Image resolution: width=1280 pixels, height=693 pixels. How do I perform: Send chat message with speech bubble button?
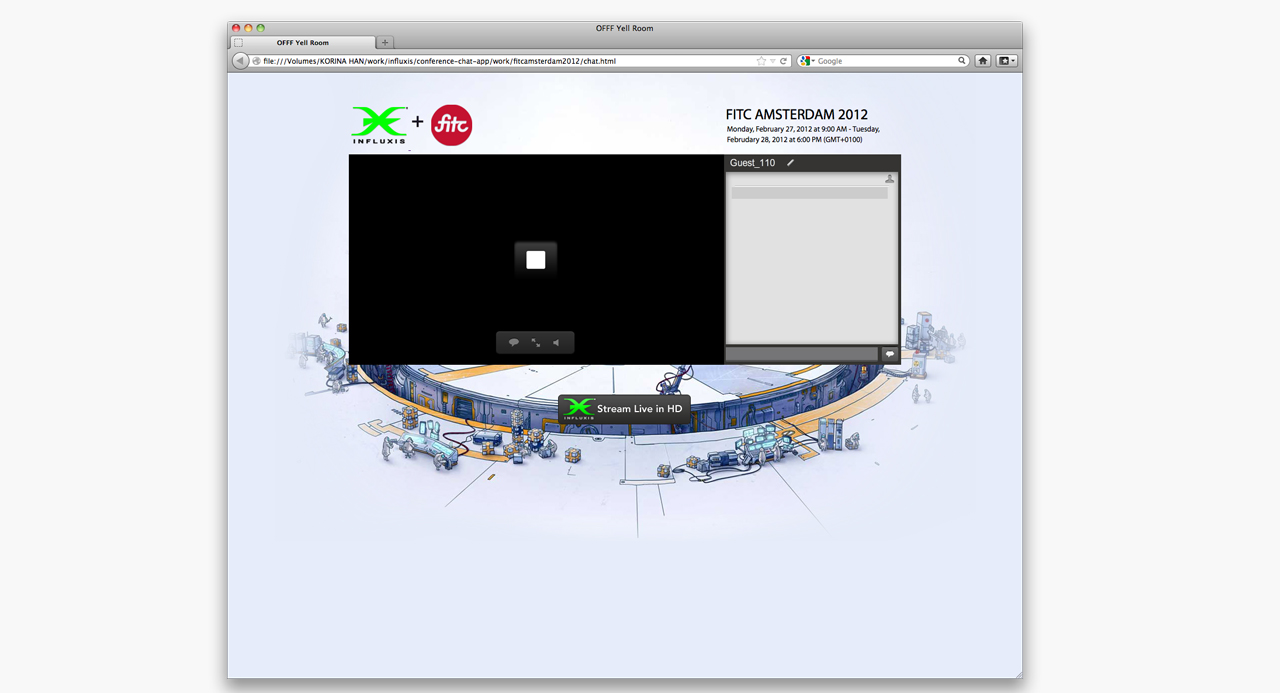pos(889,354)
